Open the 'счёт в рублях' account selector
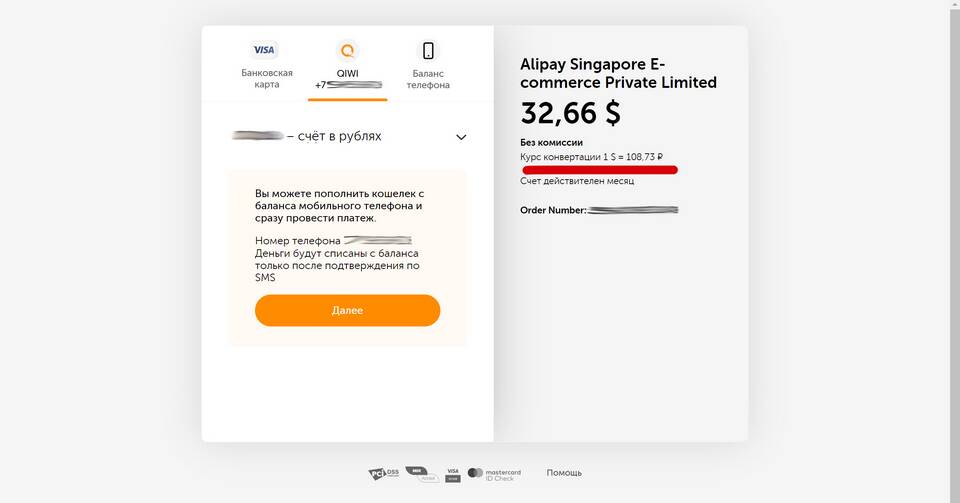Screen dimensions: 960x503 pyautogui.click(x=348, y=136)
